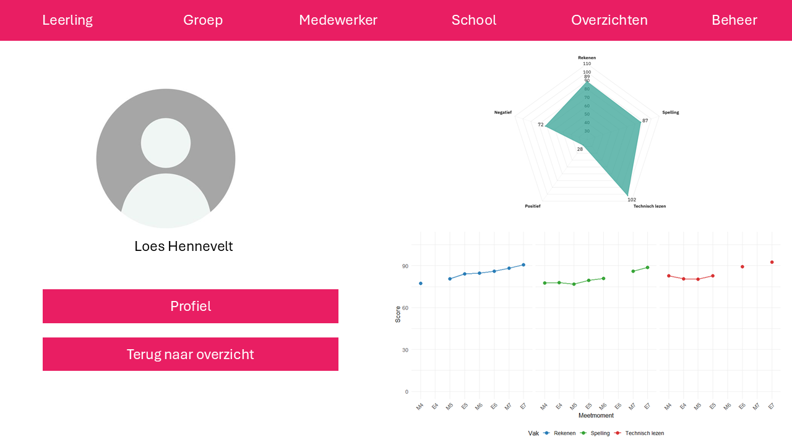Navigate to the Beheer section
Viewport: 792px width, 445px height.
coord(734,20)
